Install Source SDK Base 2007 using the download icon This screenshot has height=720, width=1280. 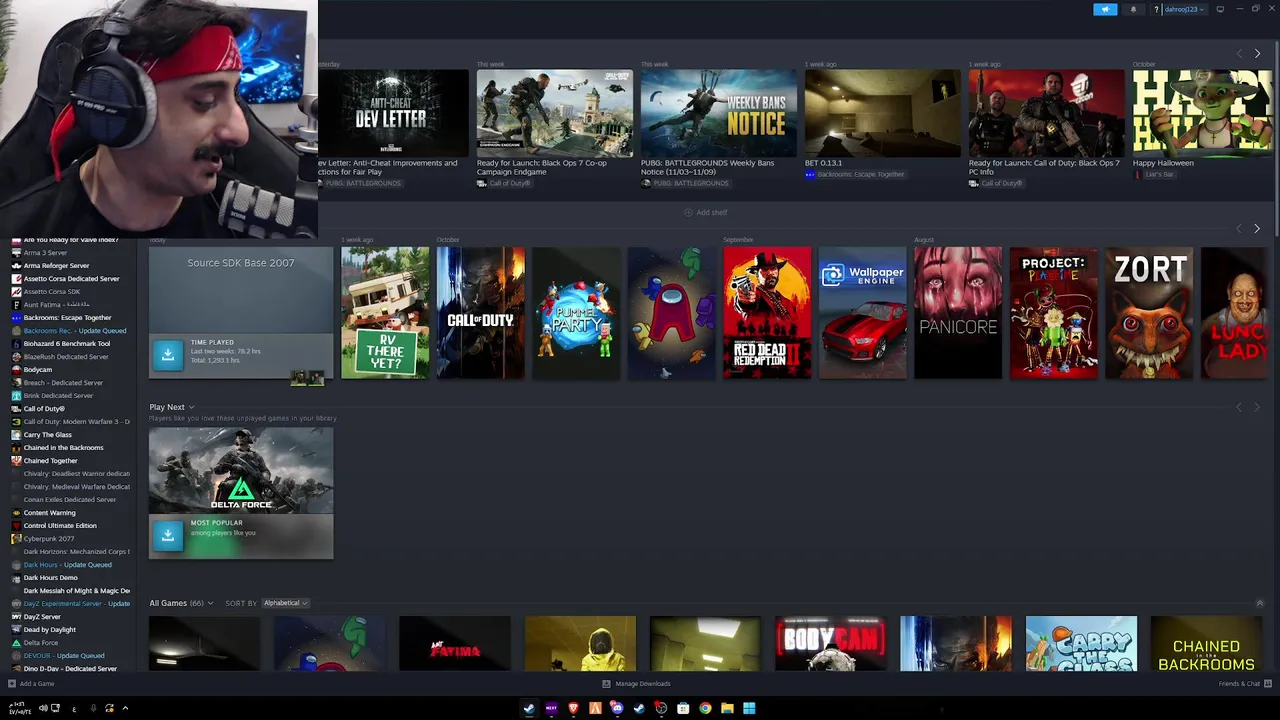168,354
